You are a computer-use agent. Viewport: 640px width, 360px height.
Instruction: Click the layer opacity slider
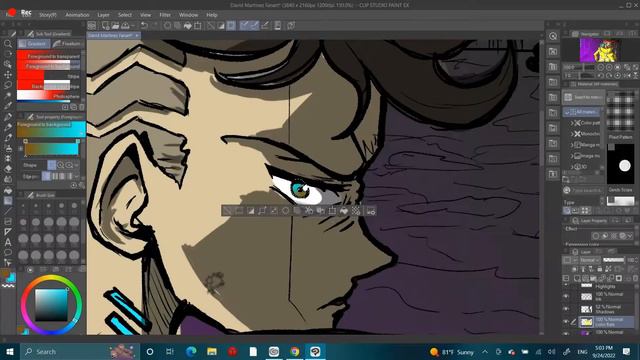coord(613,260)
